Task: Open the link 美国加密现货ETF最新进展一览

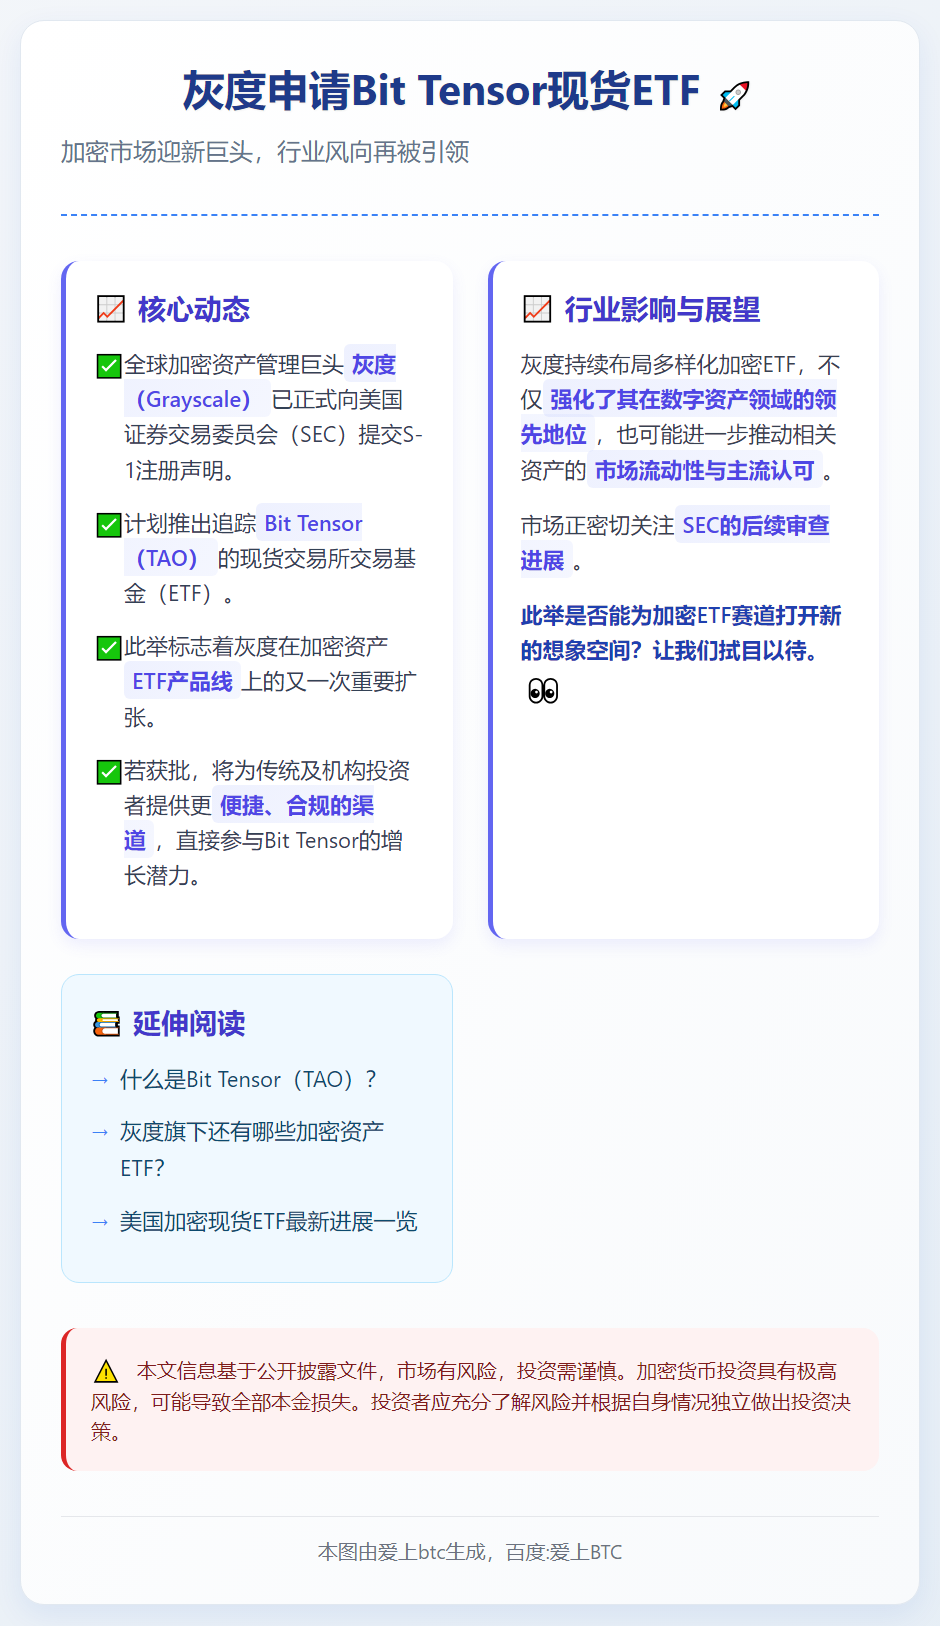Action: [x=269, y=1222]
